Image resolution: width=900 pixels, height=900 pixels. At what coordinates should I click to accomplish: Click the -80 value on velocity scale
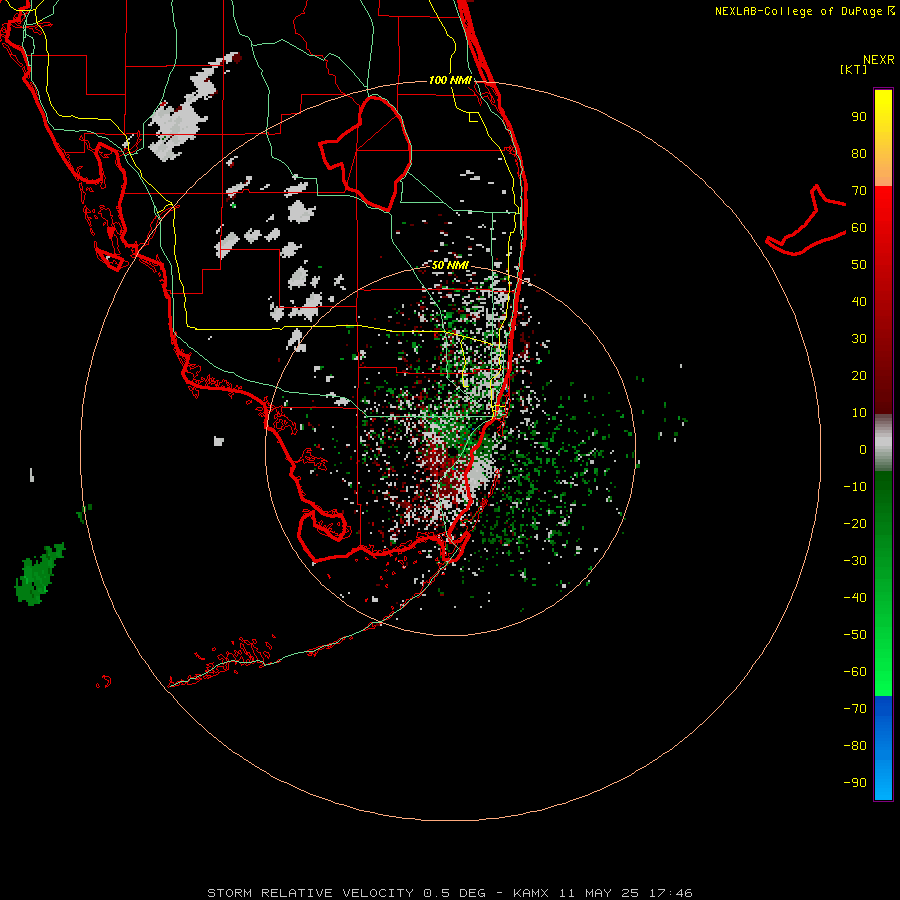(x=855, y=746)
